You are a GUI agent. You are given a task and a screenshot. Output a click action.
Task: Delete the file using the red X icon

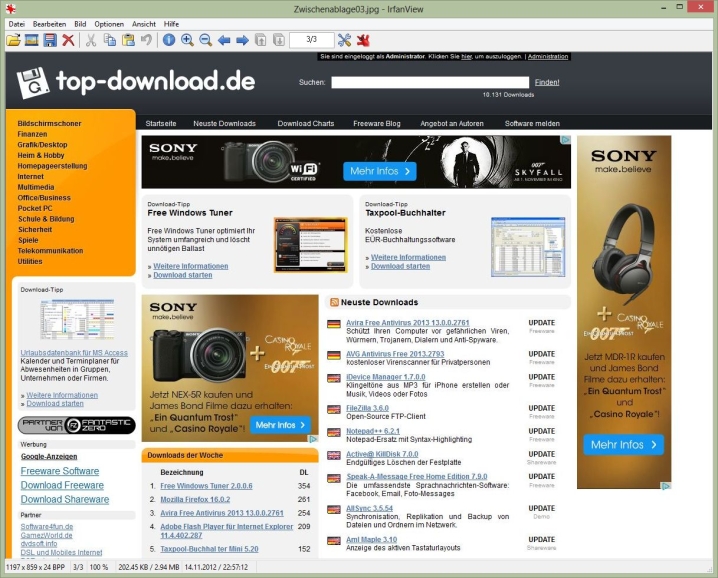68,40
